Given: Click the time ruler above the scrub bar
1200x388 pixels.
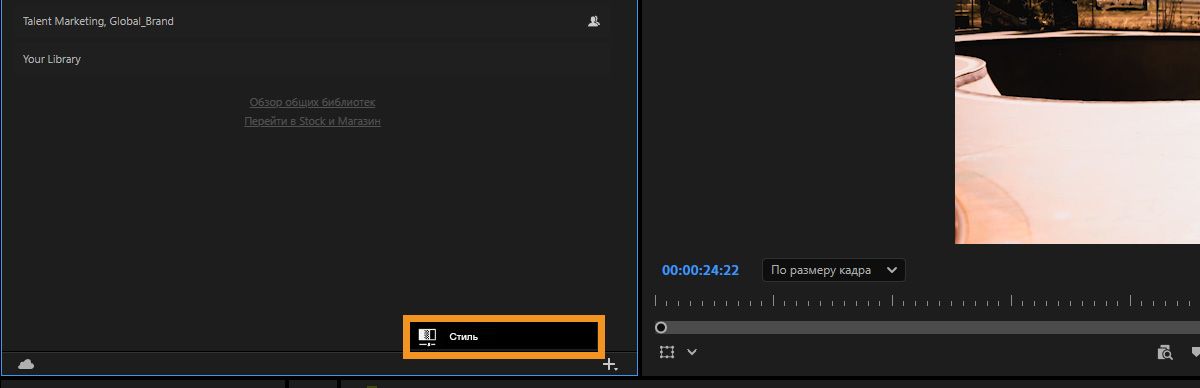Looking at the screenshot, I should 927,301.
